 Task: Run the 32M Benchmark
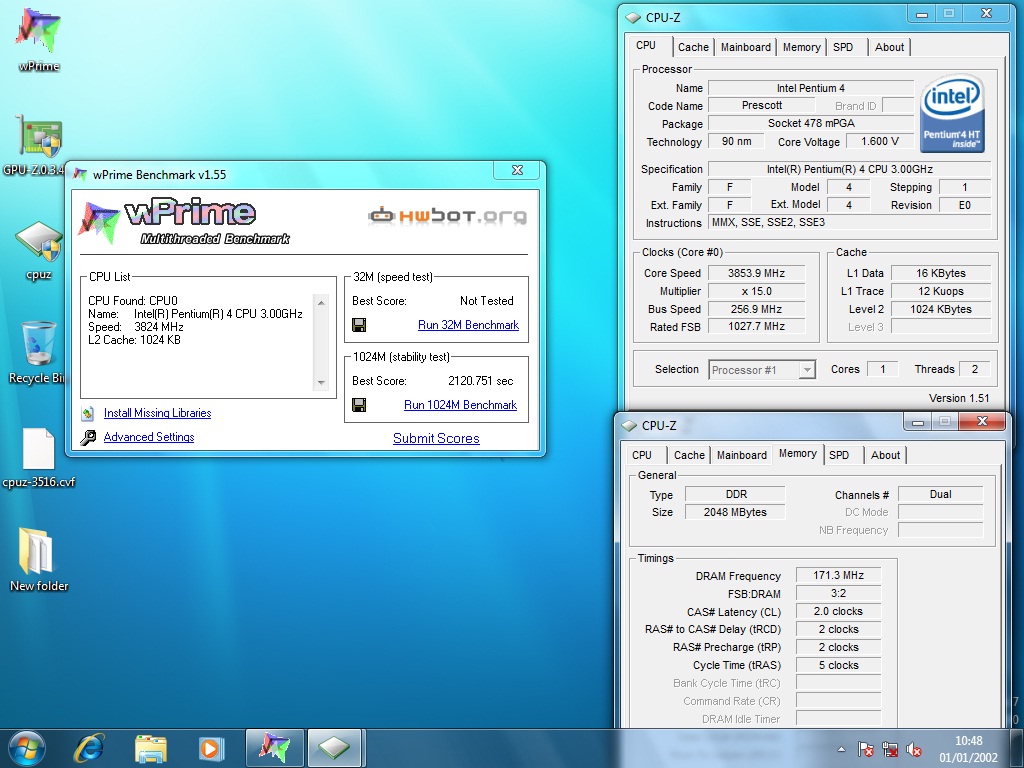(468, 325)
